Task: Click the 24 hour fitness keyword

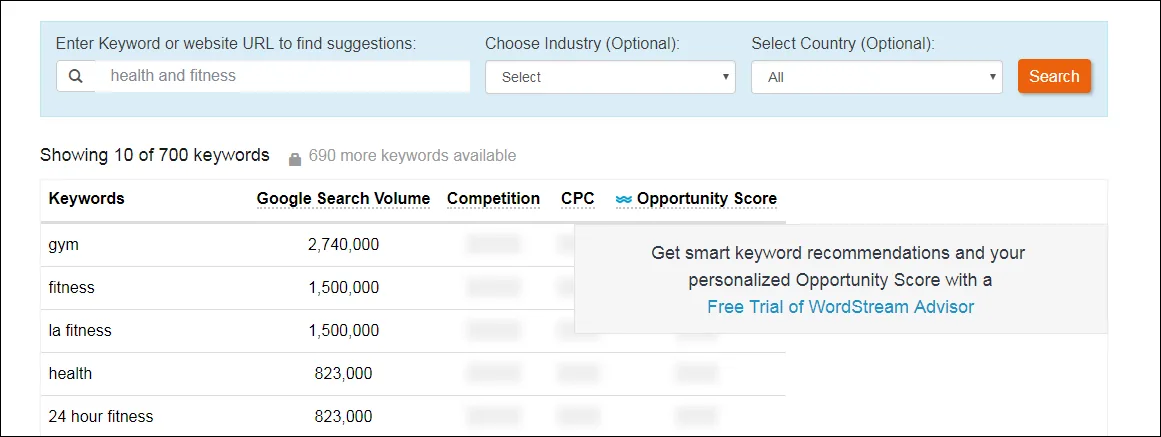Action: pos(101,416)
